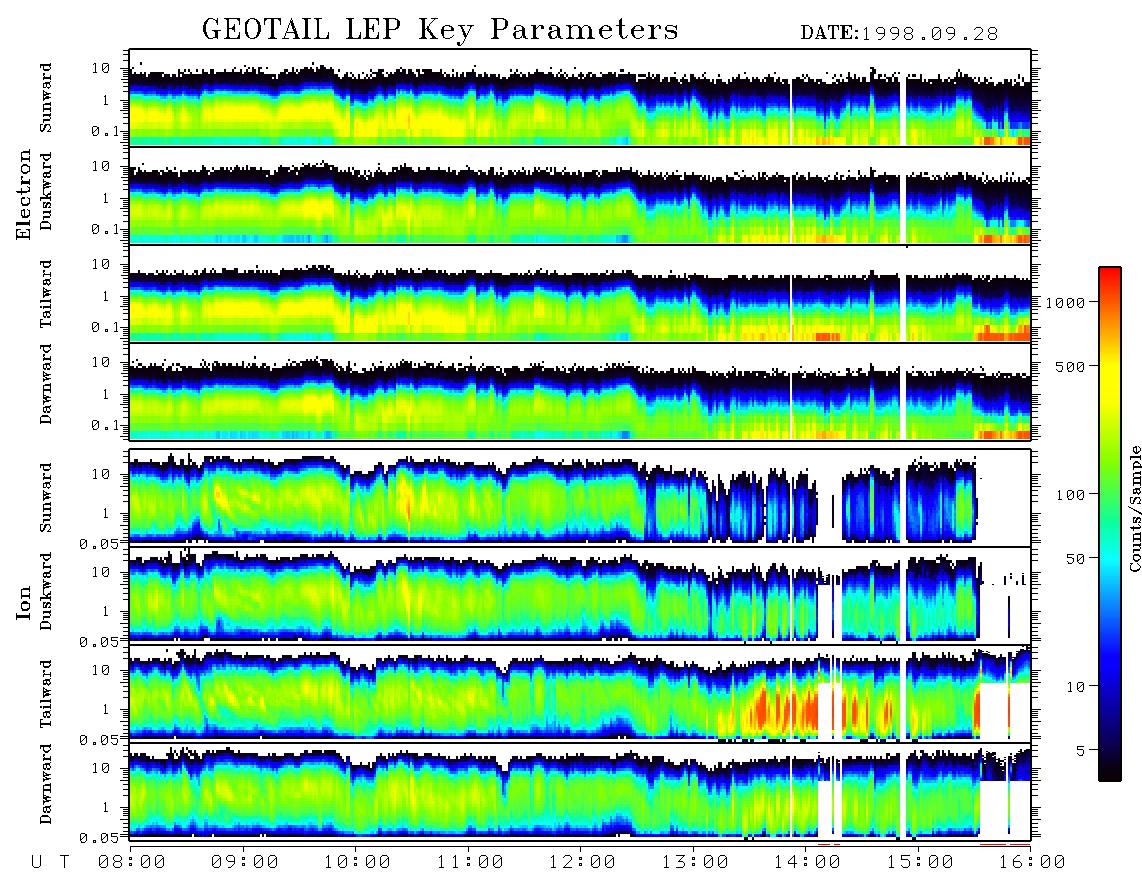Click the Electron Tailward spectrogram panel
Image resolution: width=1142 pixels, height=880 pixels.
tap(580, 294)
